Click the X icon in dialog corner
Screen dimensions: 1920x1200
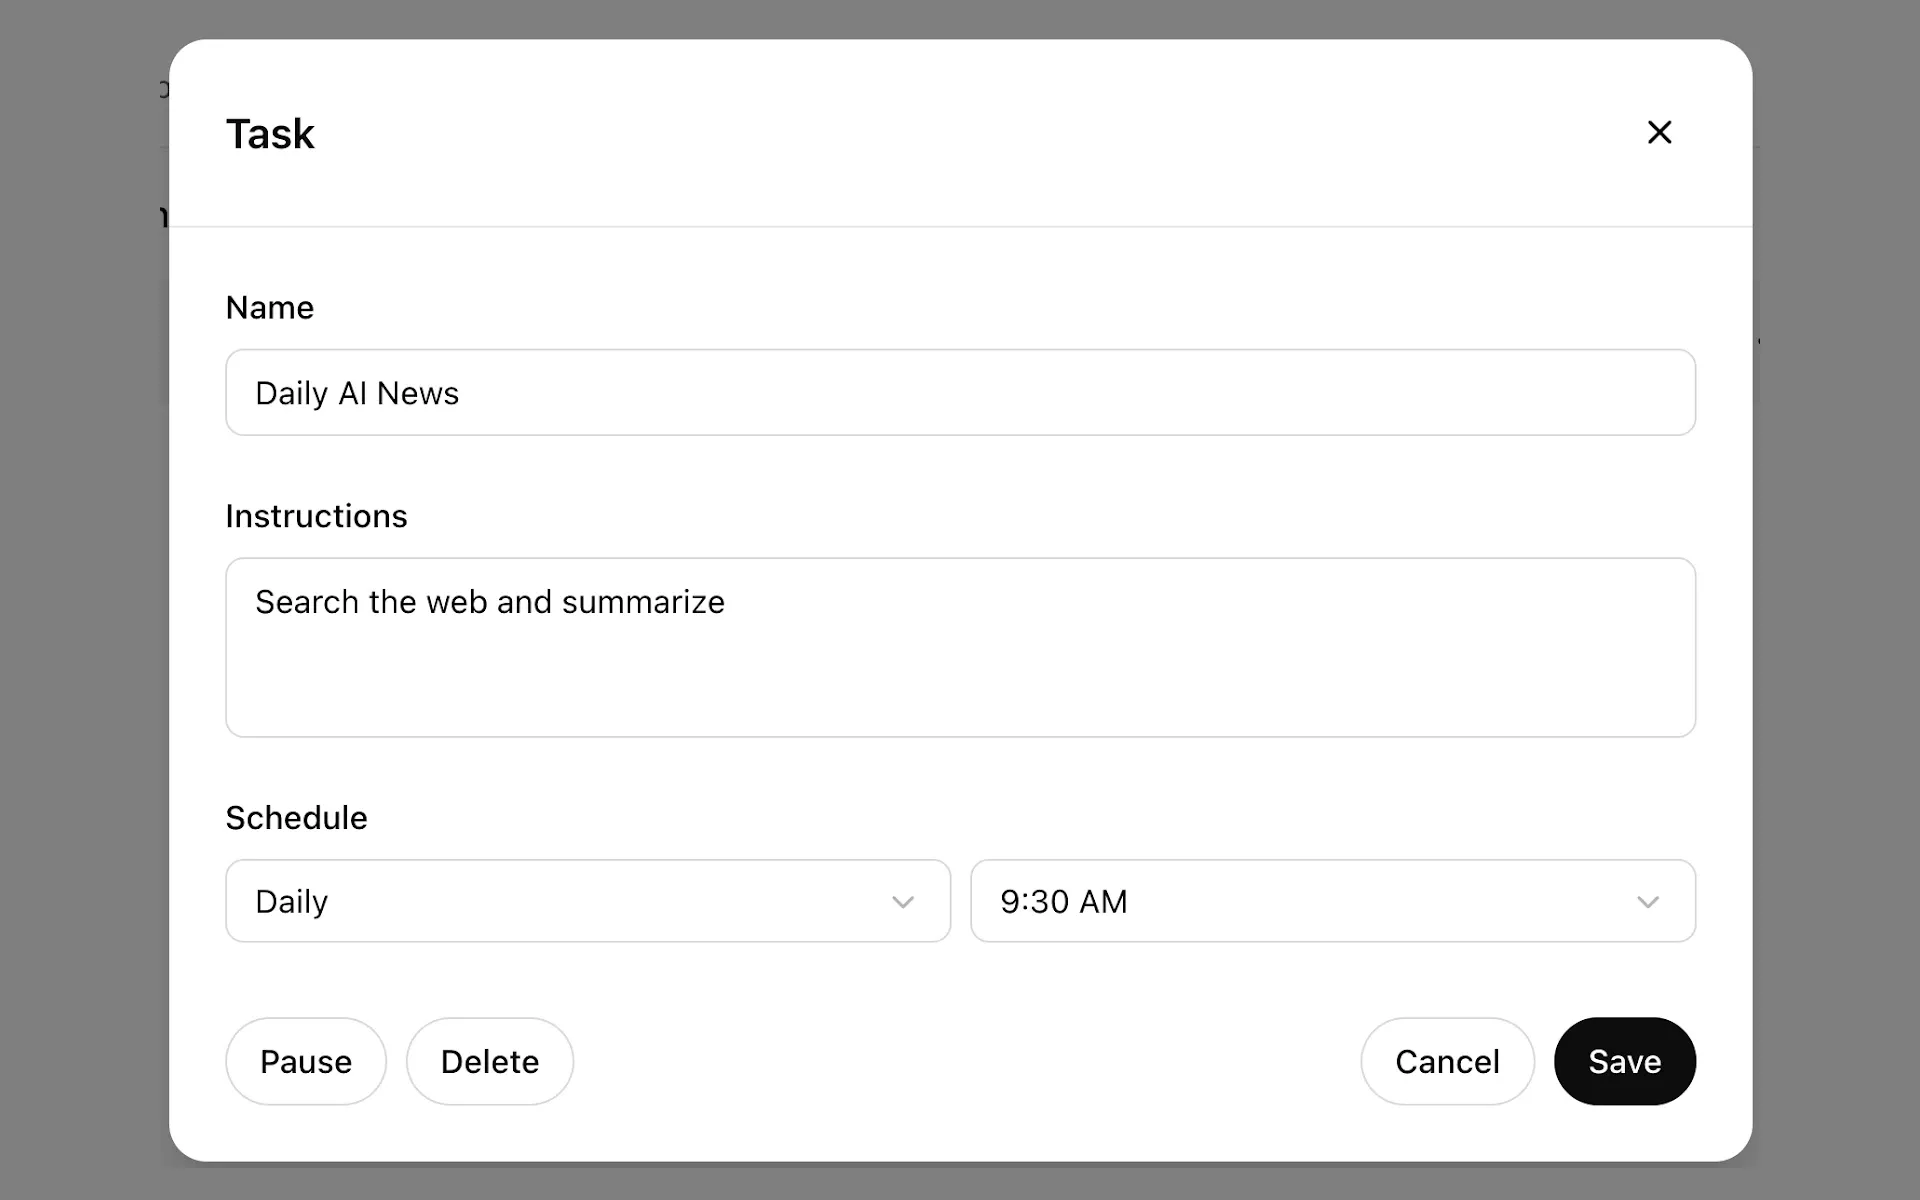tap(1659, 132)
